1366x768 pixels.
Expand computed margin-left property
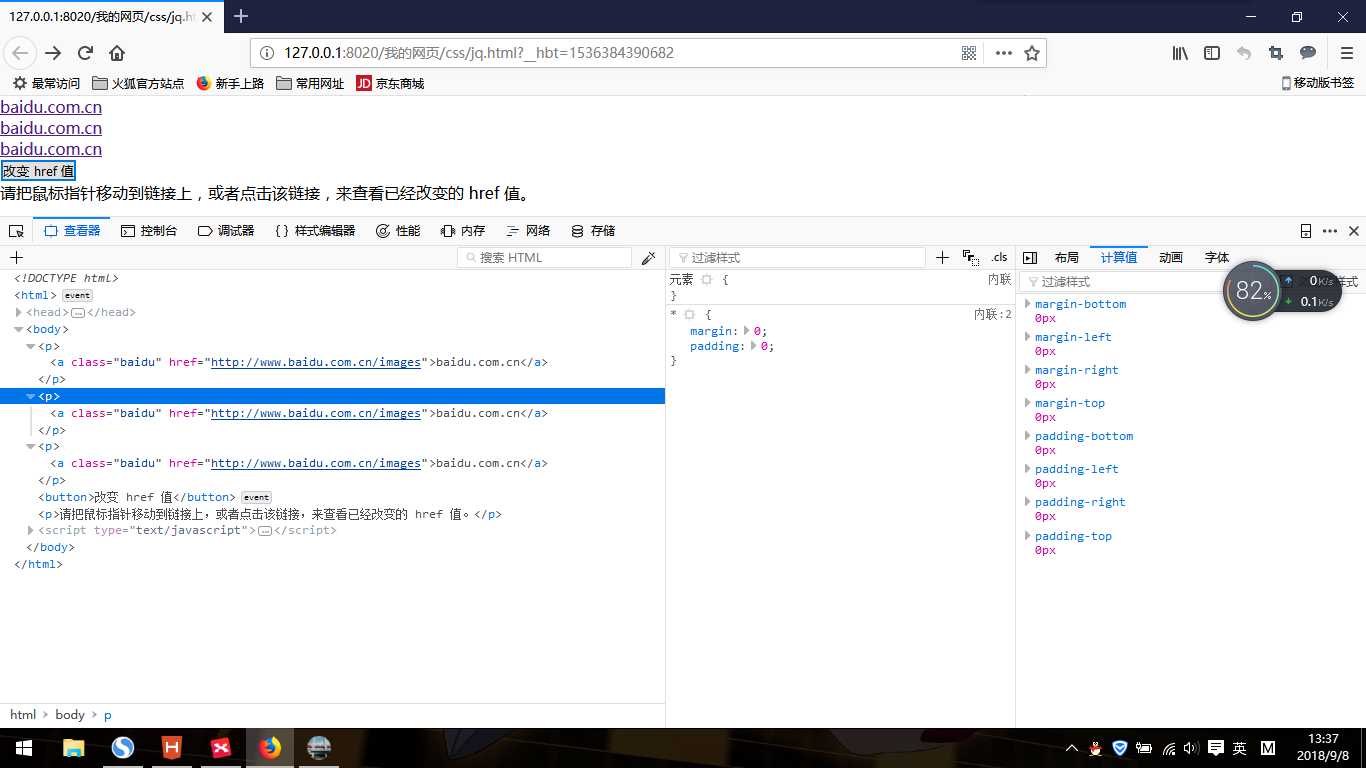coord(1027,337)
